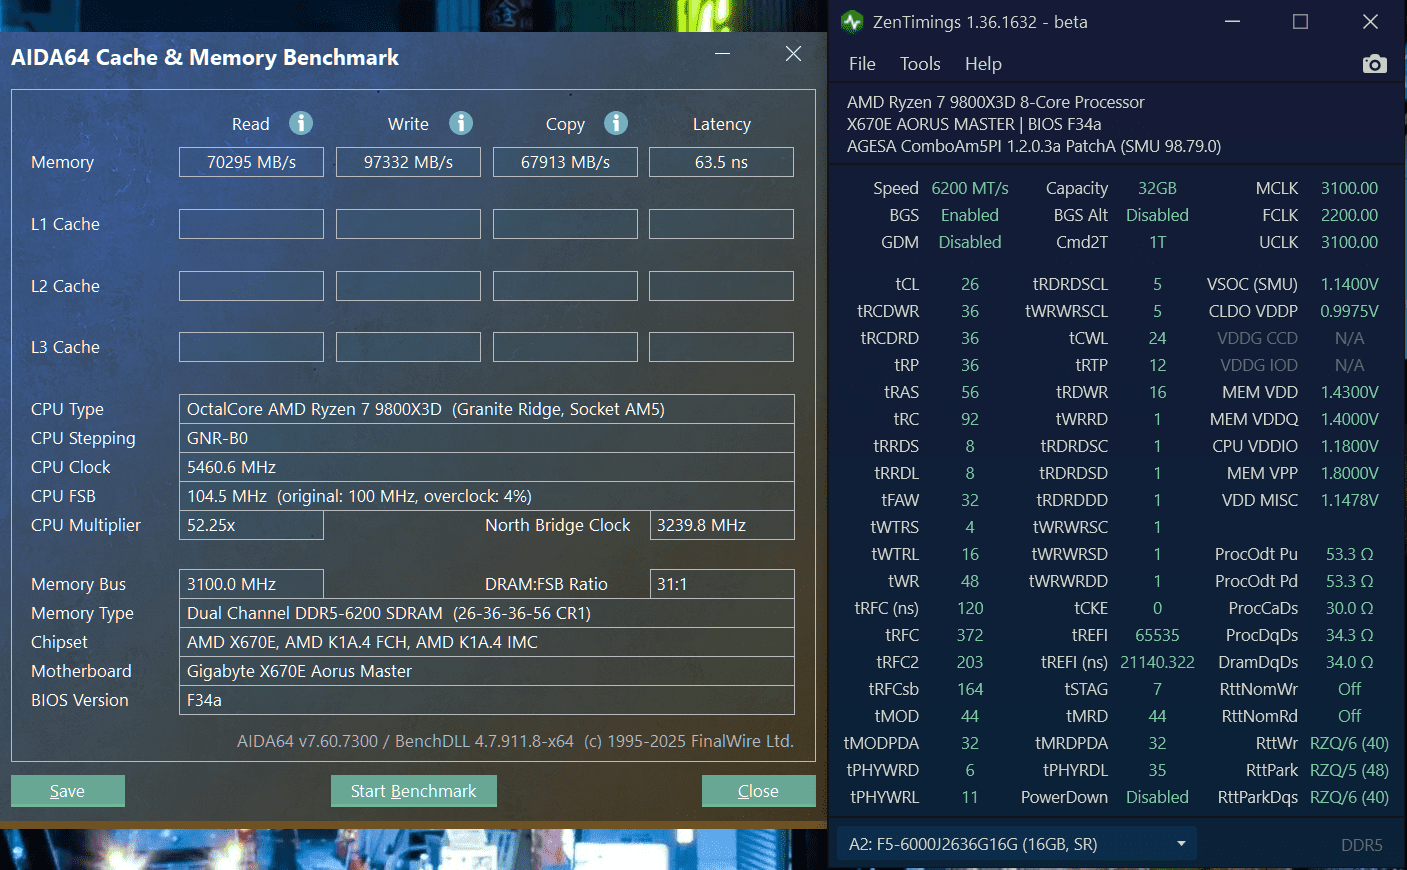The height and width of the screenshot is (870, 1407).
Task: Click the empty L3 Cache Latency field
Action: pyautogui.click(x=721, y=347)
